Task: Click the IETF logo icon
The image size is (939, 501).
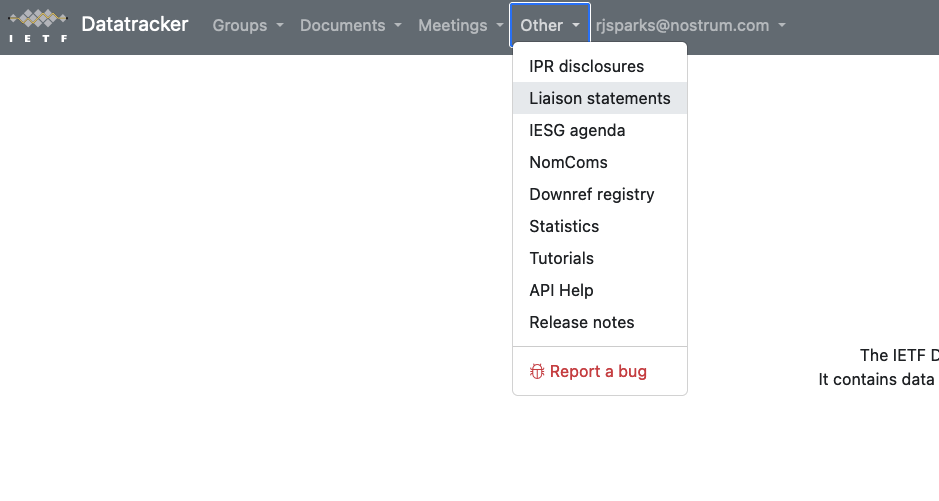Action: point(38,26)
